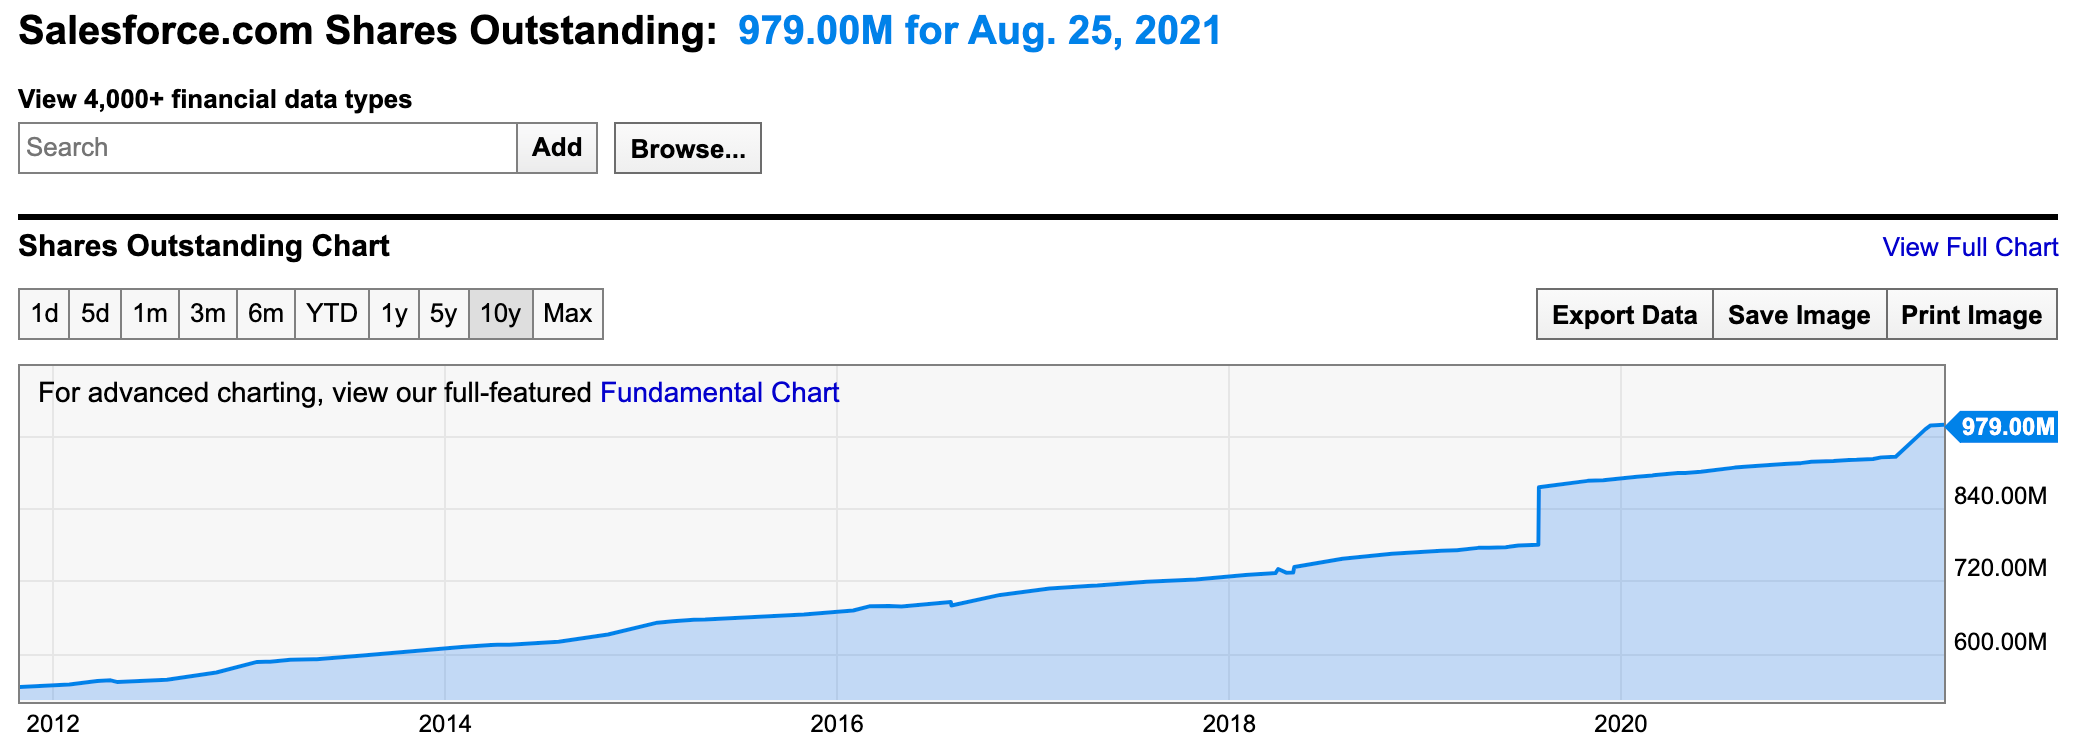2076x756 pixels.
Task: Select the 1y time range
Action: [x=394, y=314]
